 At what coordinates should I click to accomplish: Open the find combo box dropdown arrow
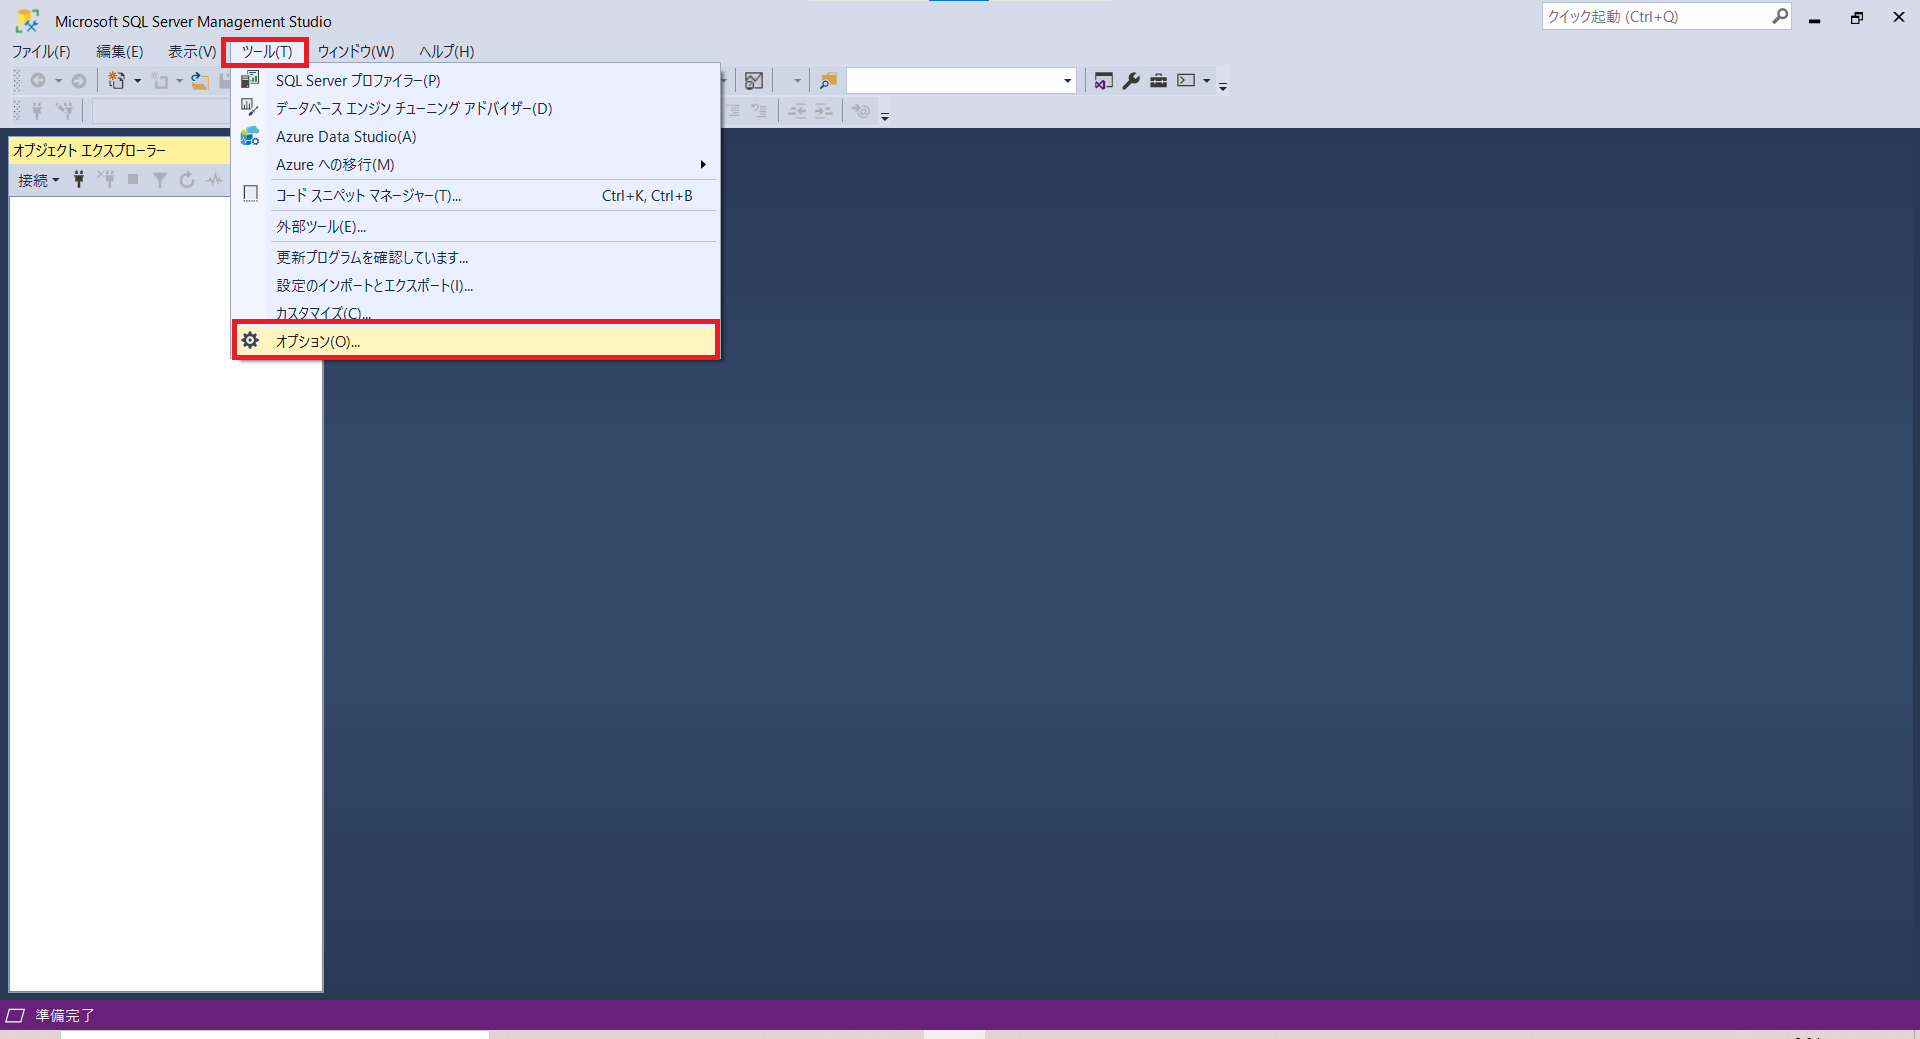click(x=1067, y=81)
